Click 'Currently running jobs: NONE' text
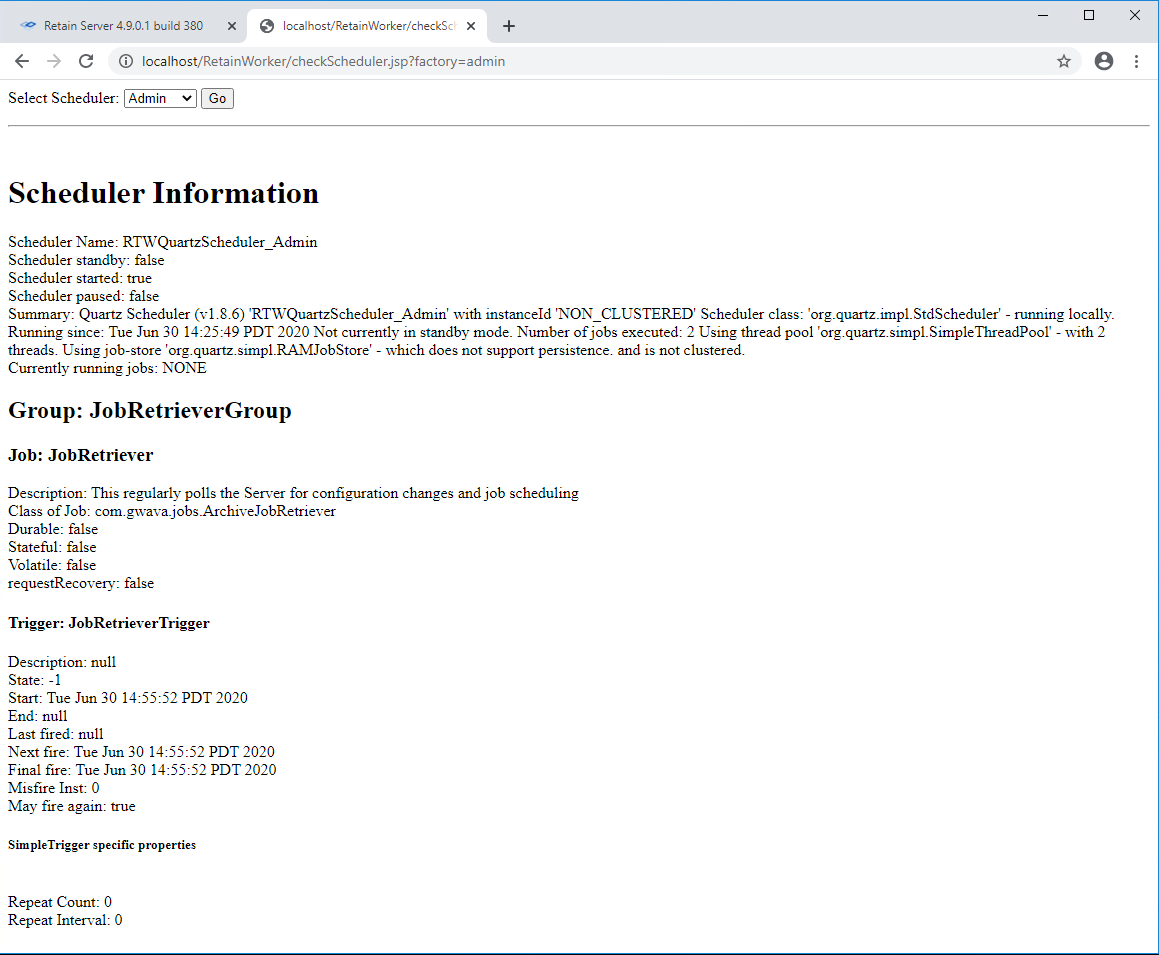 coord(107,368)
